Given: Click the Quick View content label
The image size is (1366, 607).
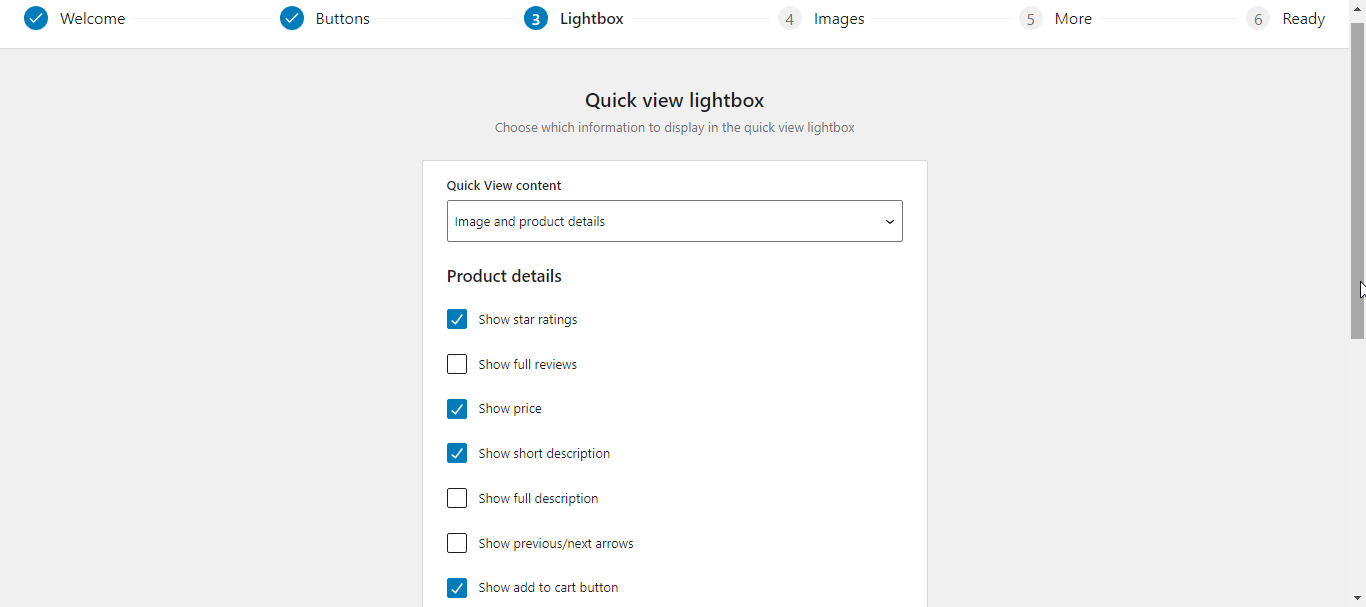Looking at the screenshot, I should [504, 185].
